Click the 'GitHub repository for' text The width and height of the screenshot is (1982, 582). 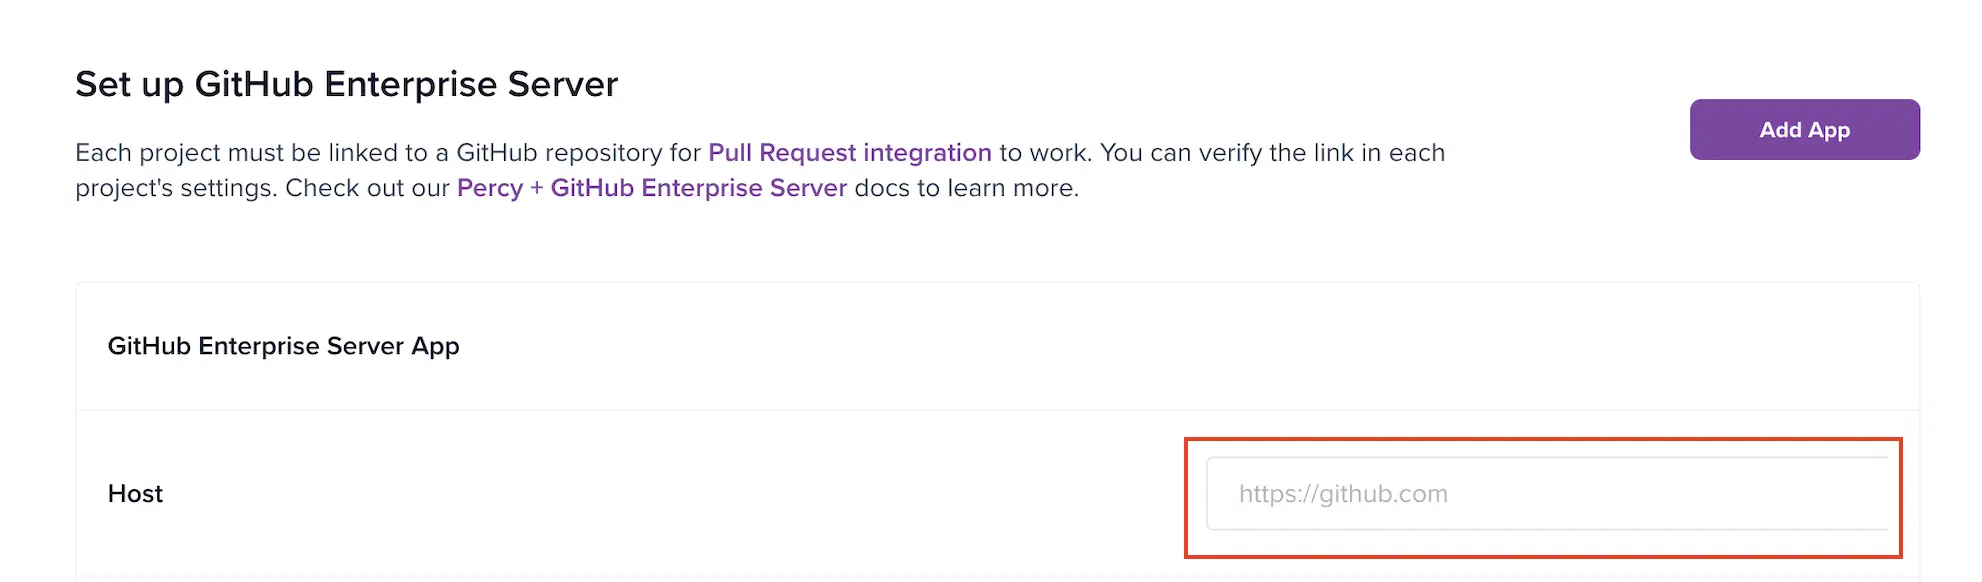pos(578,153)
